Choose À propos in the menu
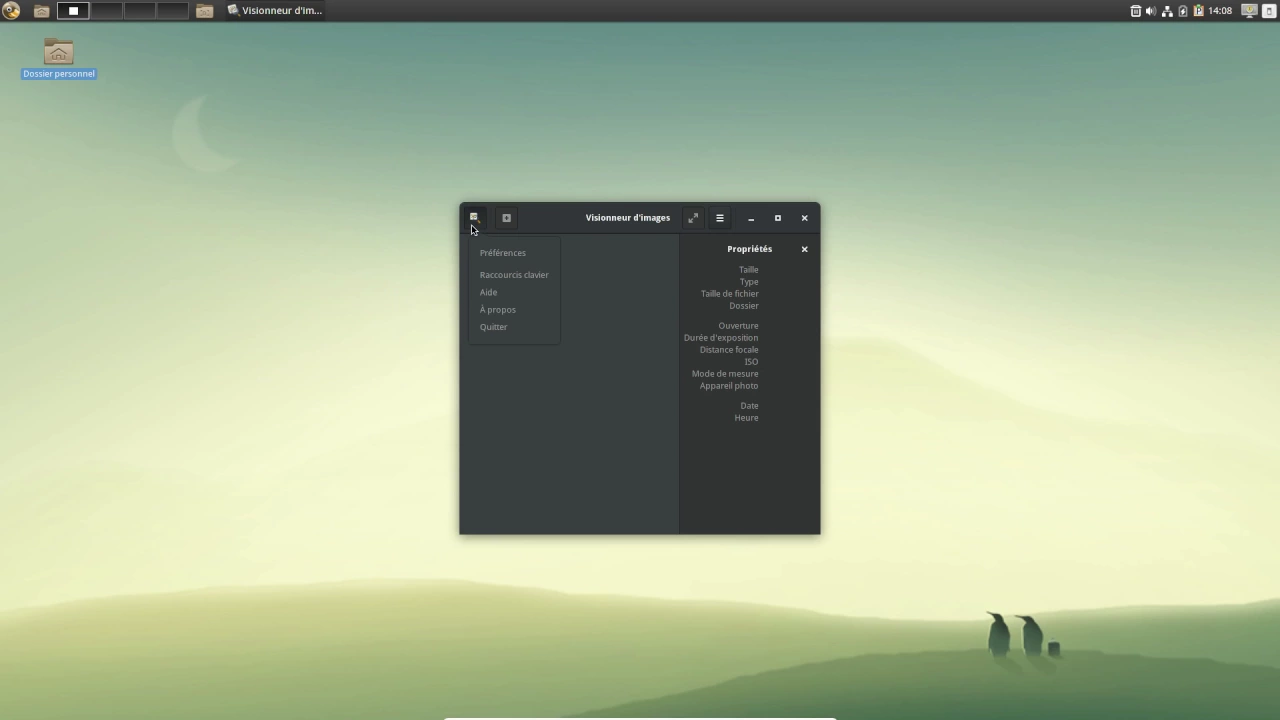The image size is (1280, 720). point(514,310)
